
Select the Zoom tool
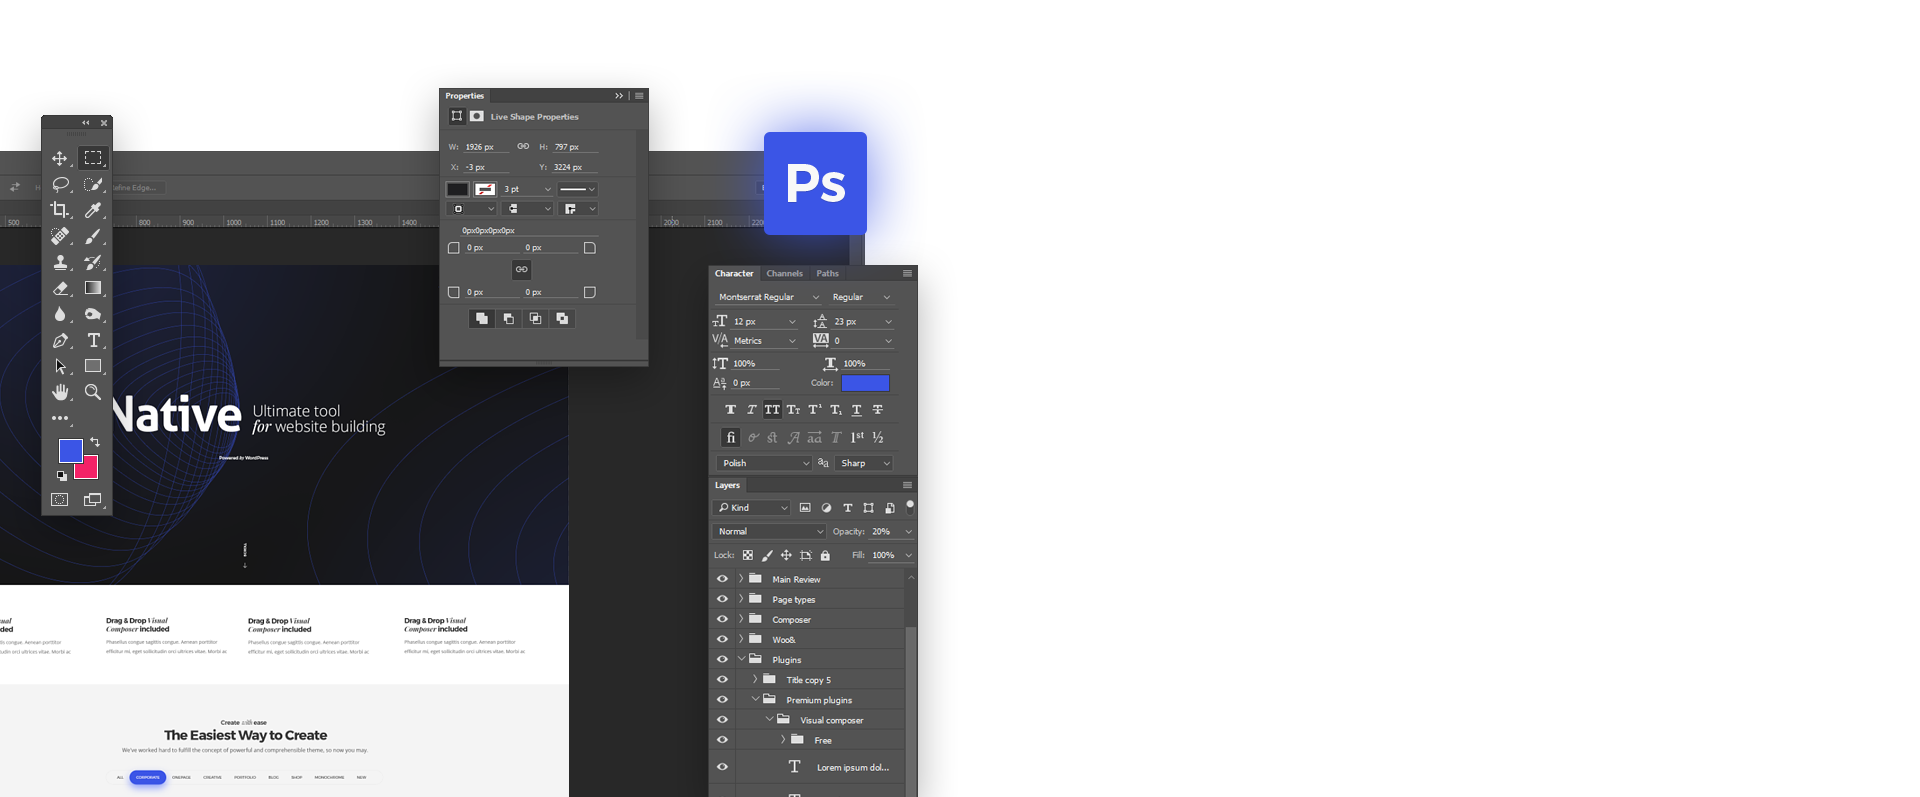click(93, 392)
